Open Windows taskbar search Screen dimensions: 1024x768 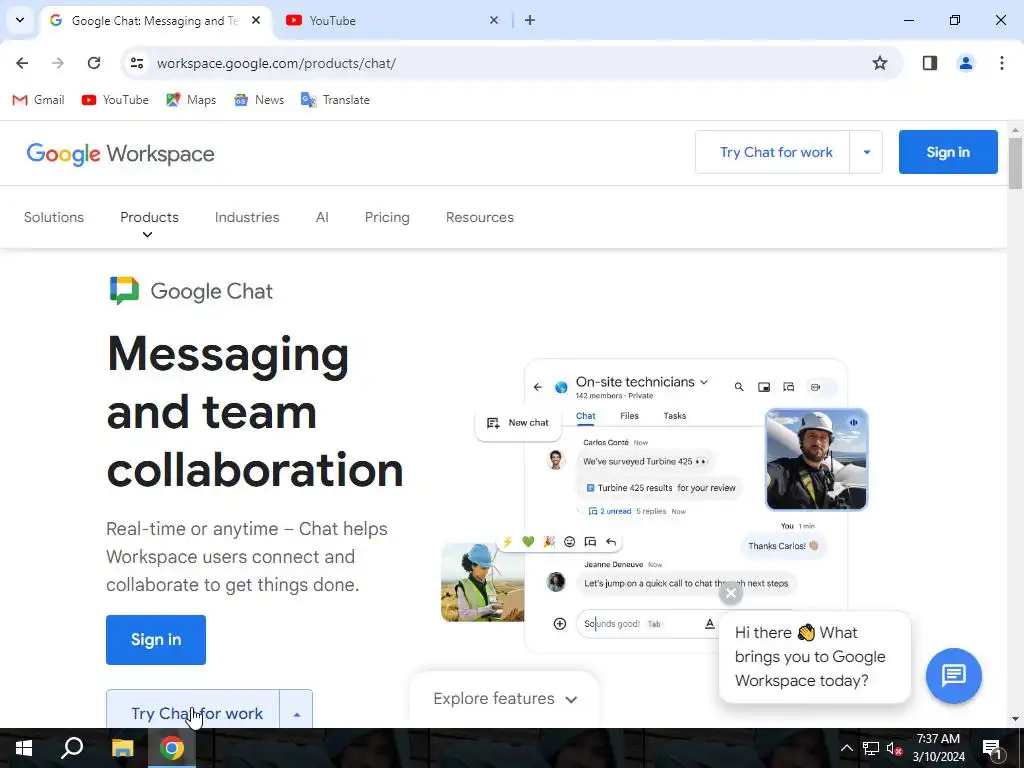[x=72, y=748]
